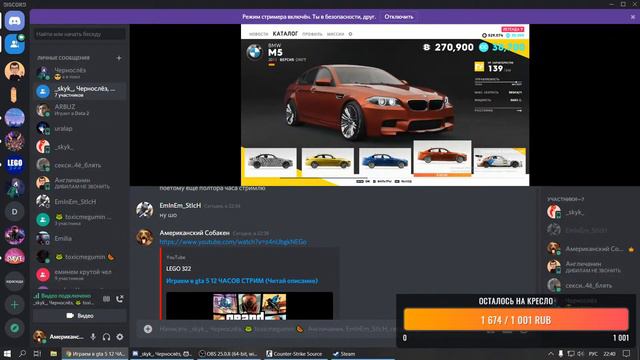Select the silver BMW M5 thumbnail
Screen dimensions: 640x360
pos(271,162)
